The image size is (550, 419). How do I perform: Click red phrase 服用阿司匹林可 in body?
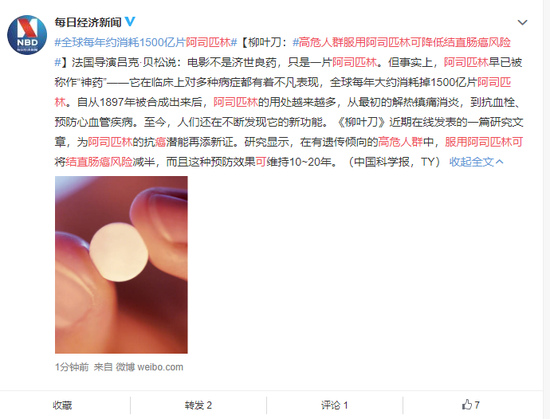484,142
